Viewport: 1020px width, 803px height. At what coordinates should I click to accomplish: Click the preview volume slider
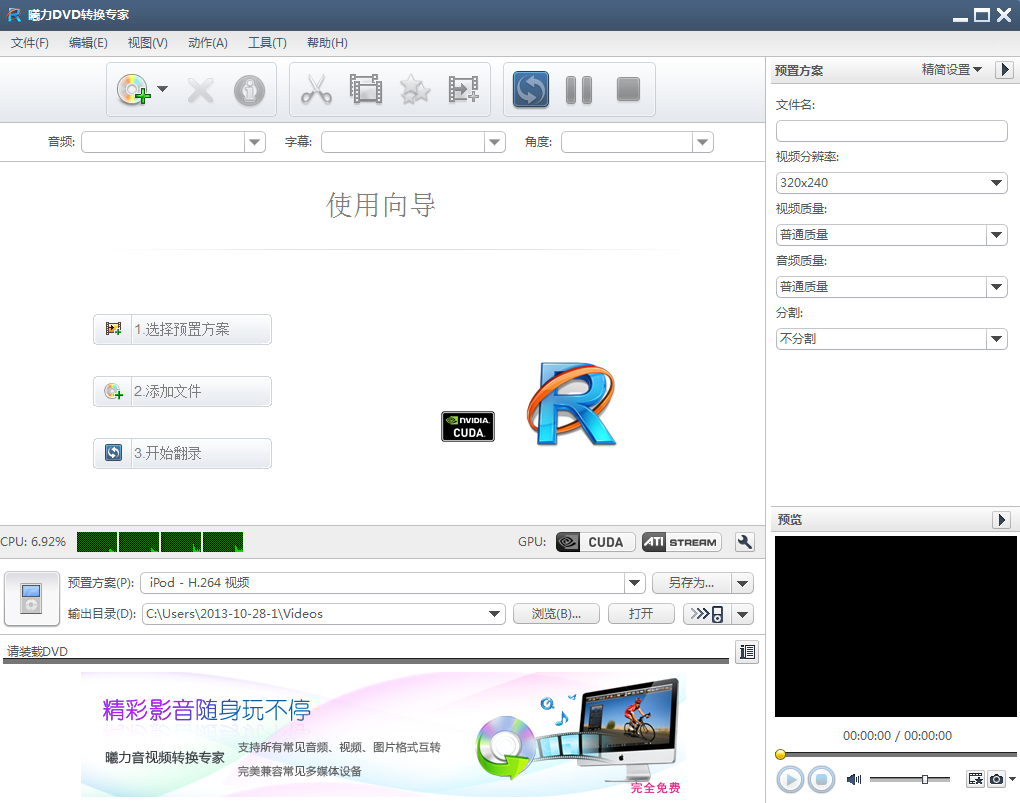coord(909,779)
